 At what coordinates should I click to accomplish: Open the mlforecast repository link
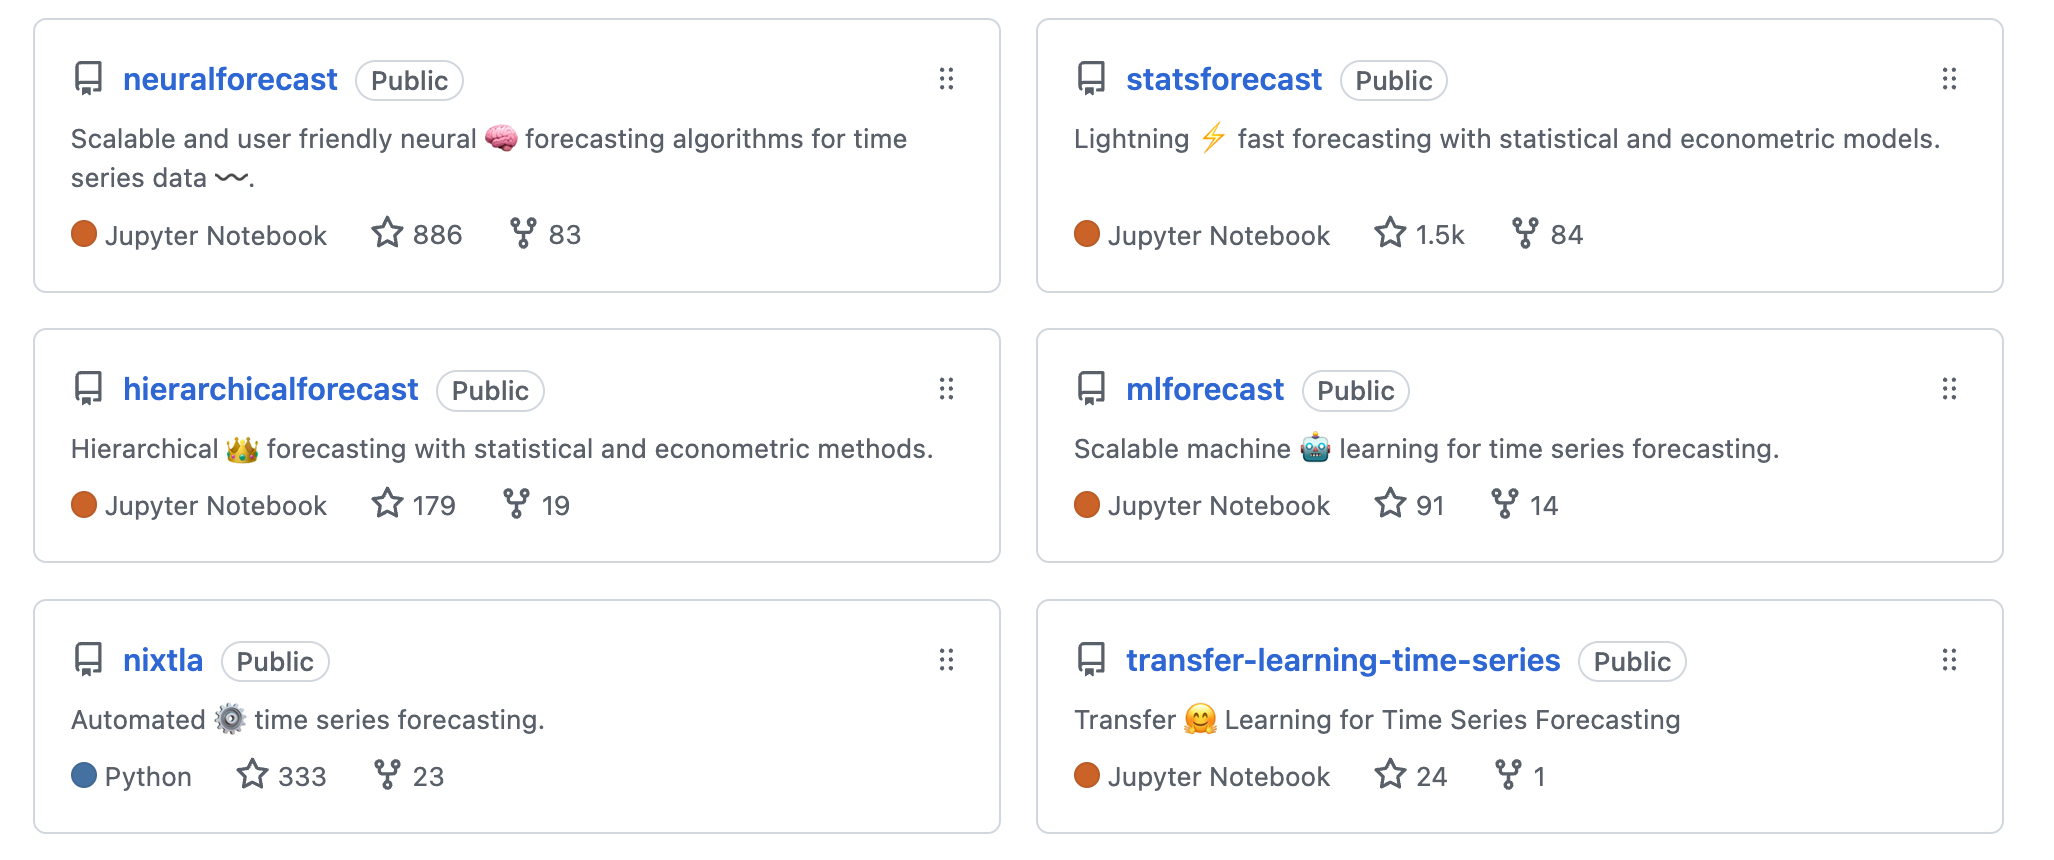(x=1205, y=390)
